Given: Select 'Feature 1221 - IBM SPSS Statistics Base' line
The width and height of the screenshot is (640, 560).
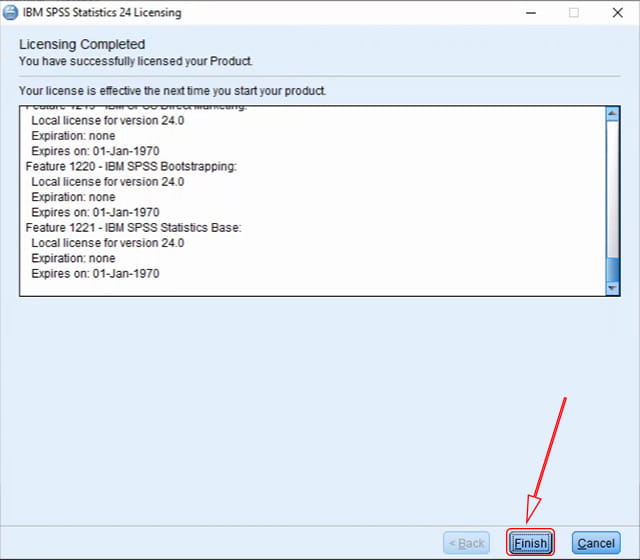Looking at the screenshot, I should tap(133, 228).
